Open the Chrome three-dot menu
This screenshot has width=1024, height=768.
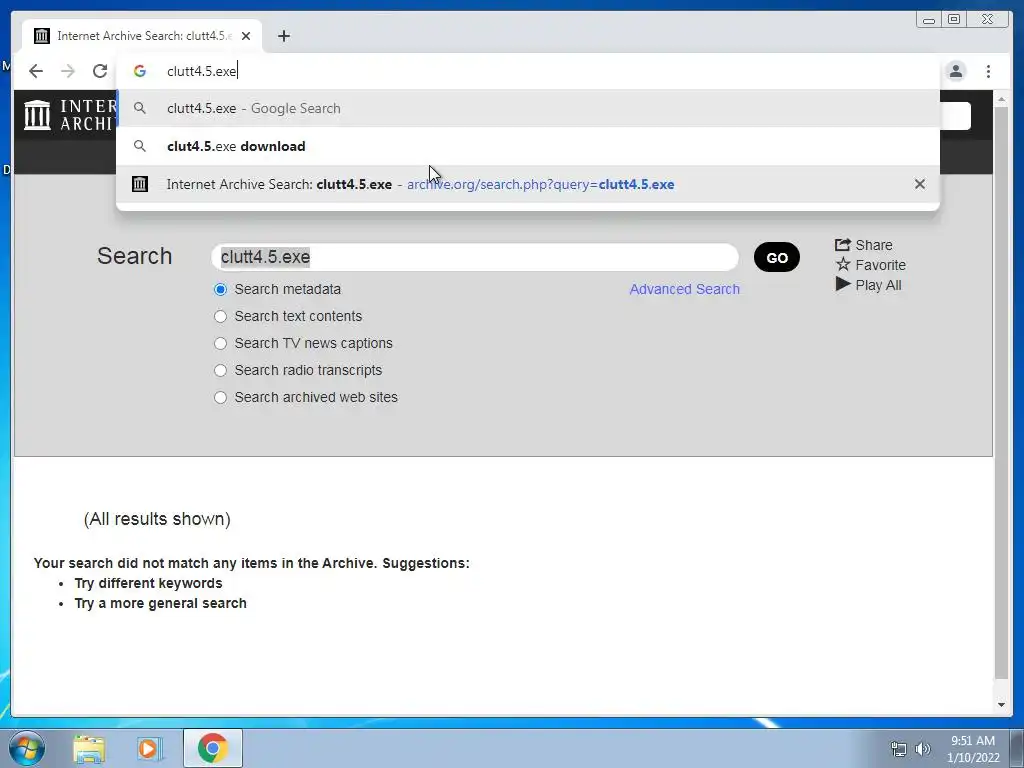point(988,71)
